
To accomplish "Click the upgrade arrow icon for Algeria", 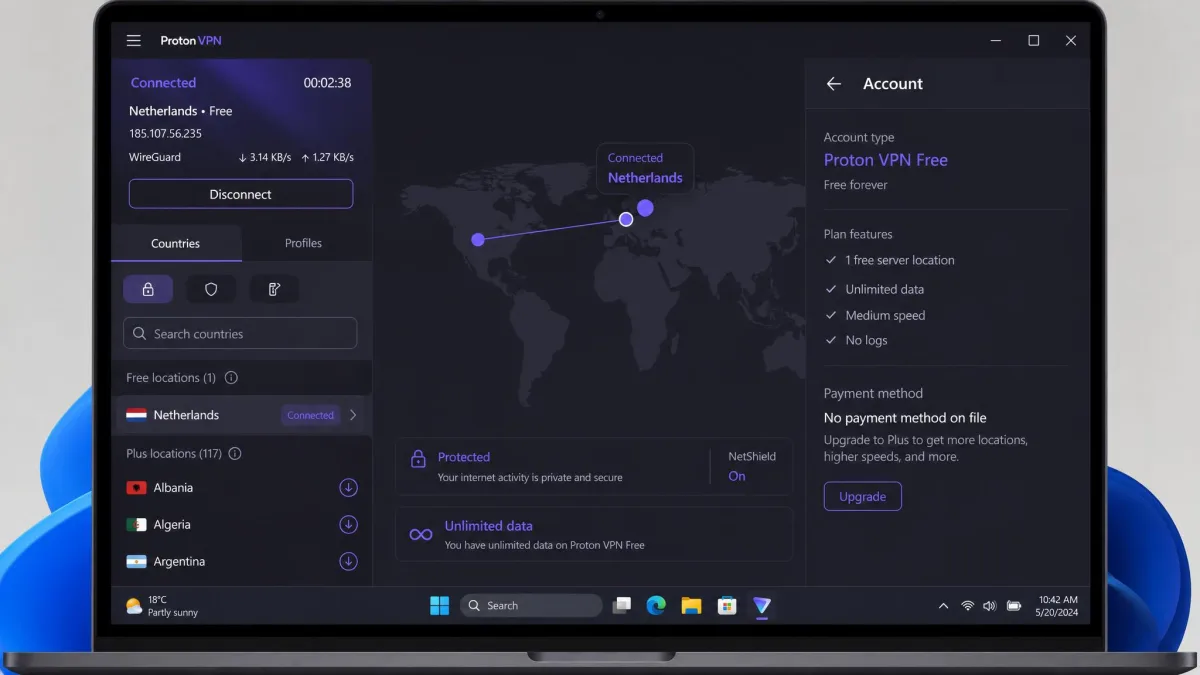I will 348,524.
